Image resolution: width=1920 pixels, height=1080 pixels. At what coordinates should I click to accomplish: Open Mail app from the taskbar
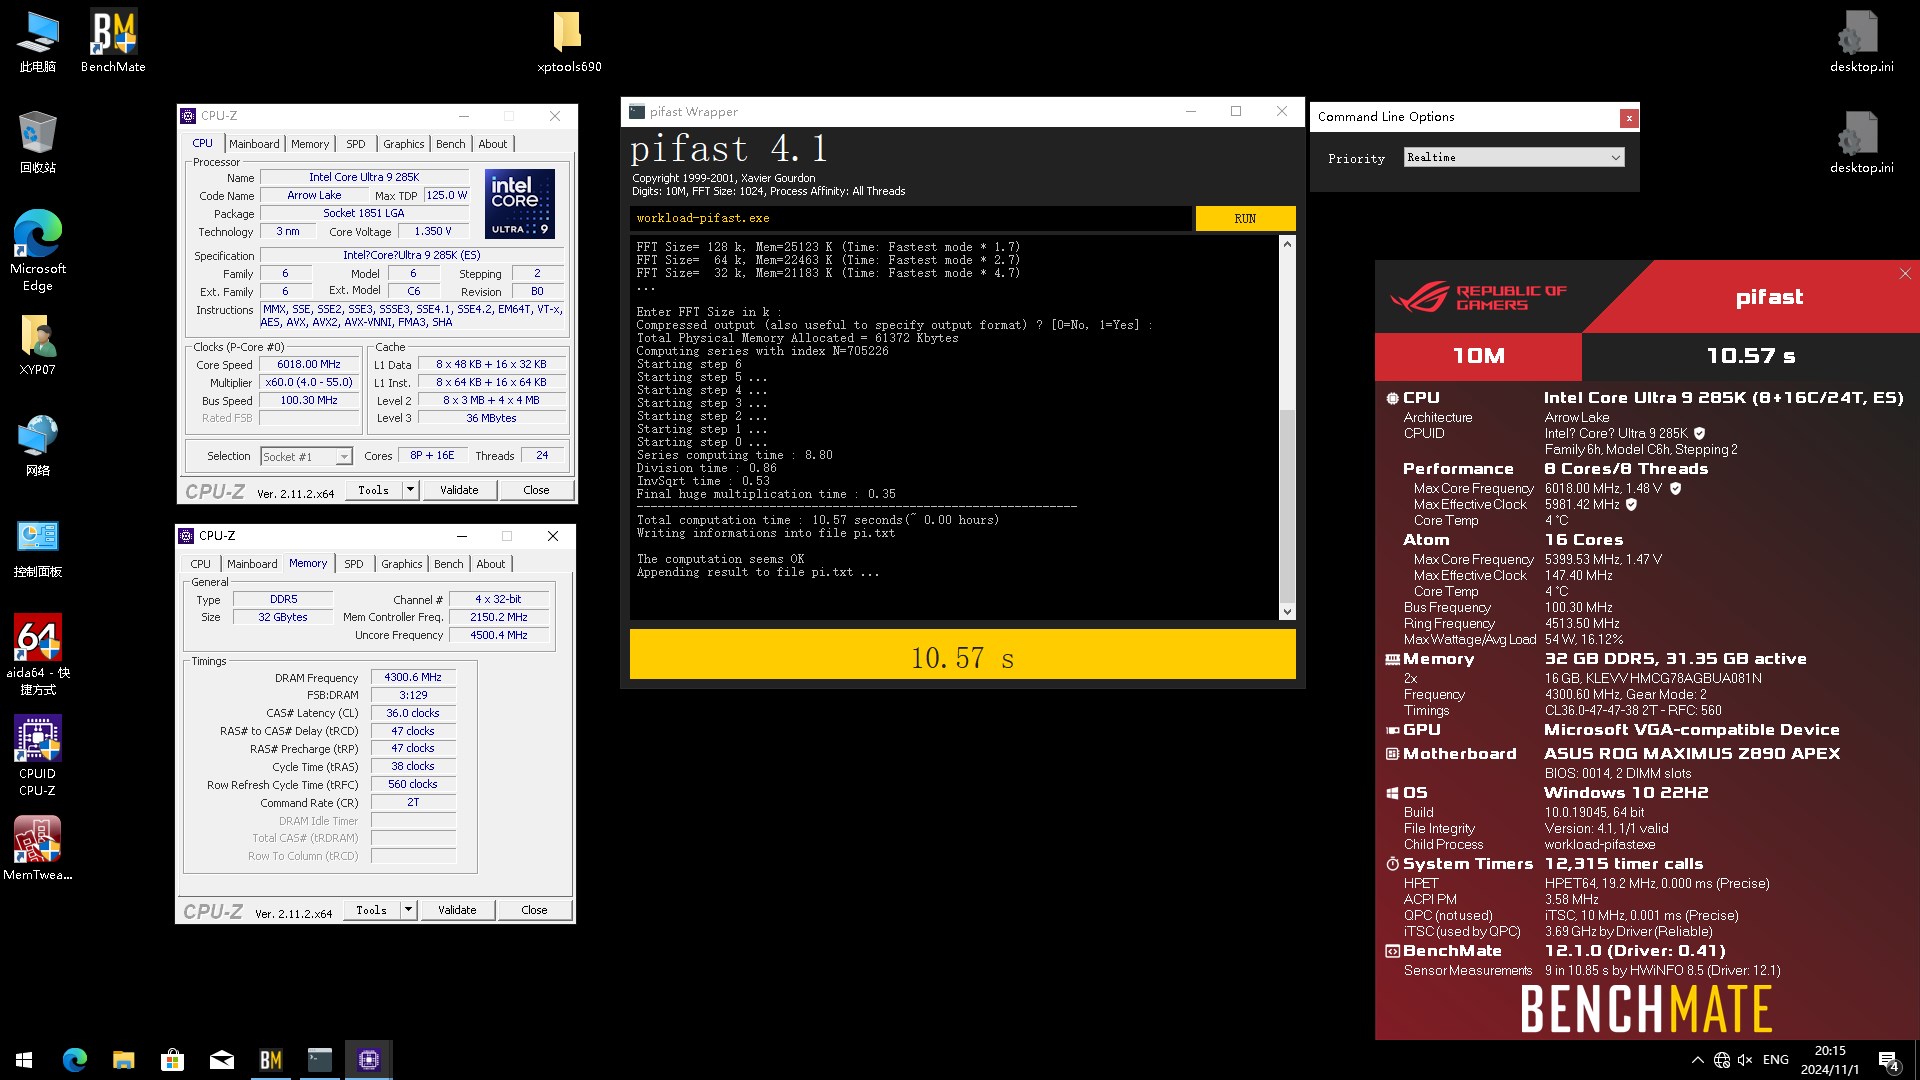click(221, 1060)
